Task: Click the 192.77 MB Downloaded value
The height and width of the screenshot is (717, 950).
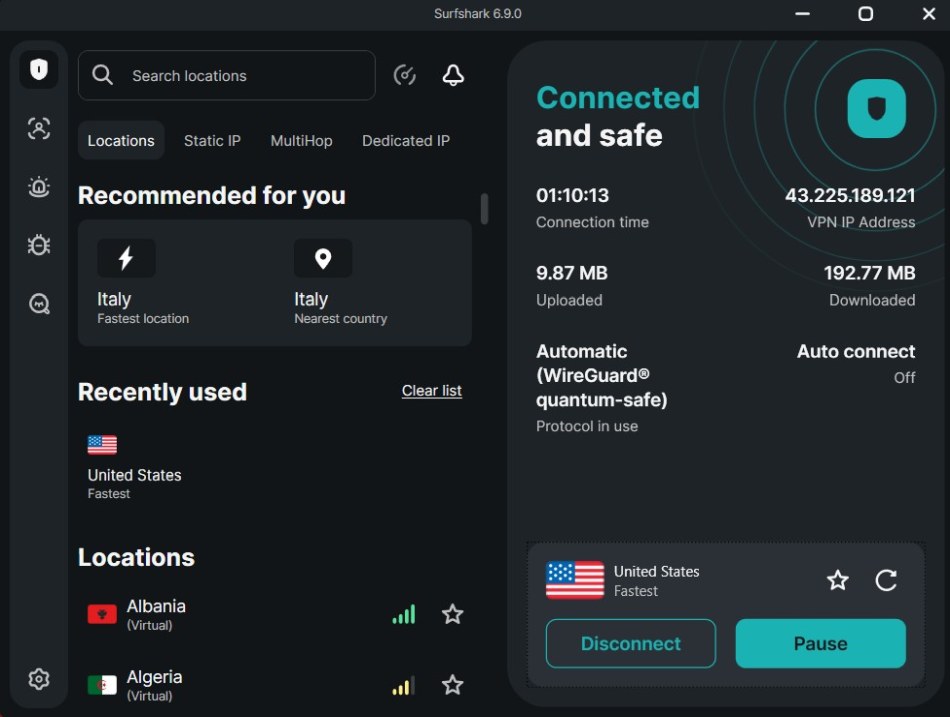Action: tap(869, 273)
